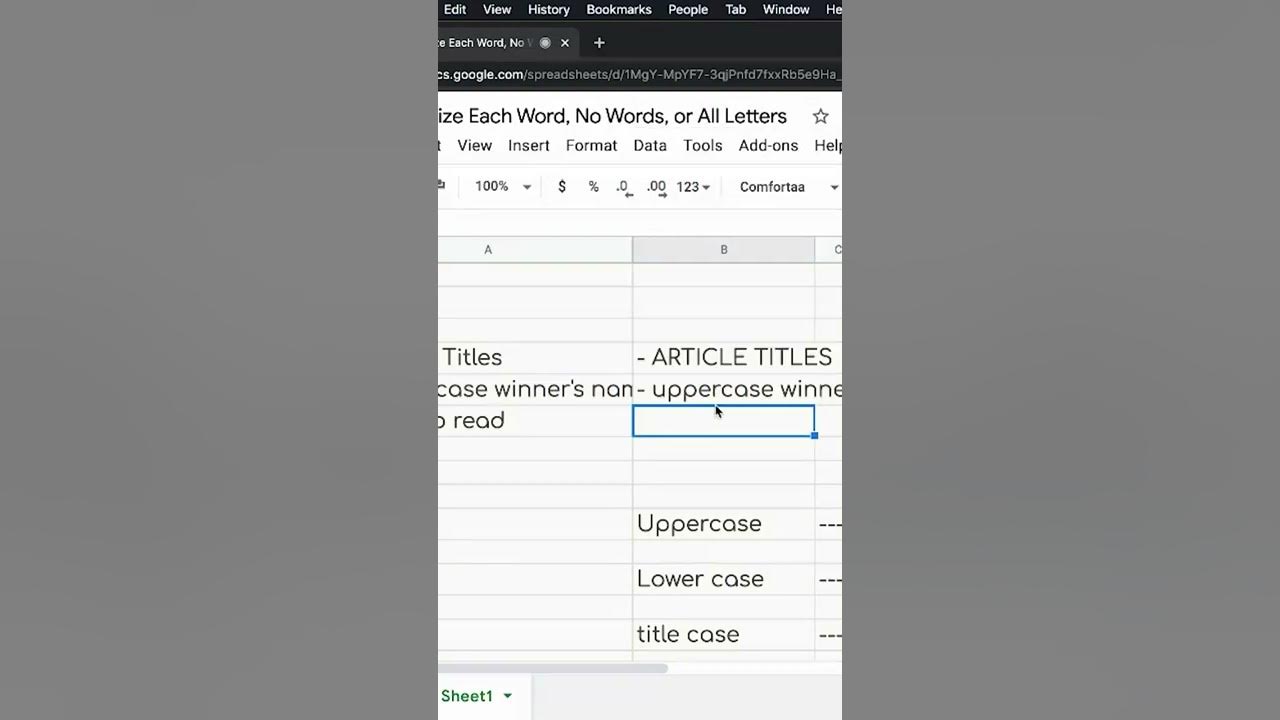1280x720 pixels.
Task: Open the macOS History menu
Action: point(549,10)
